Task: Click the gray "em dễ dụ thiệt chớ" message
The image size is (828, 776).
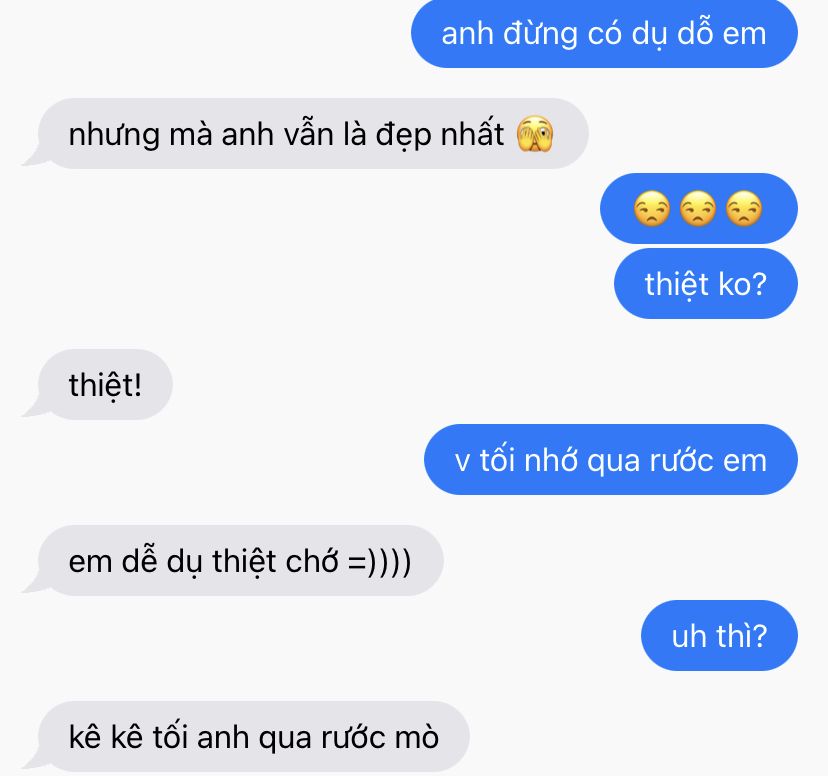Action: click(232, 561)
